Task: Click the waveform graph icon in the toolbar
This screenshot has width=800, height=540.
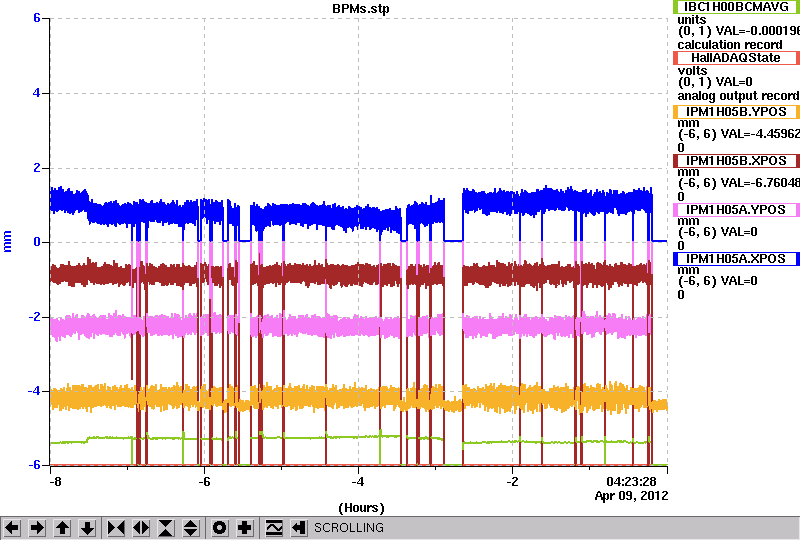Action: (274, 528)
